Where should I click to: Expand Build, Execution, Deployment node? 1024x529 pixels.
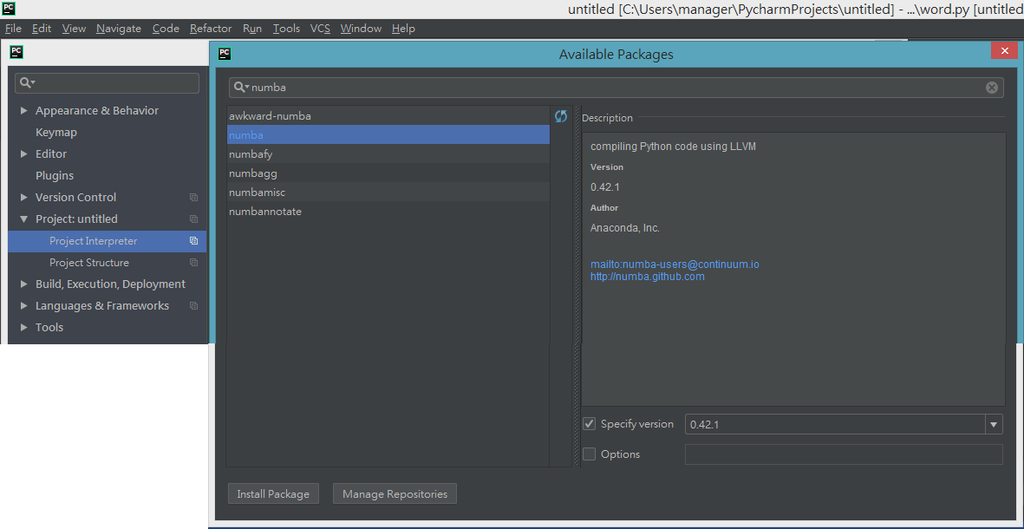tap(24, 284)
